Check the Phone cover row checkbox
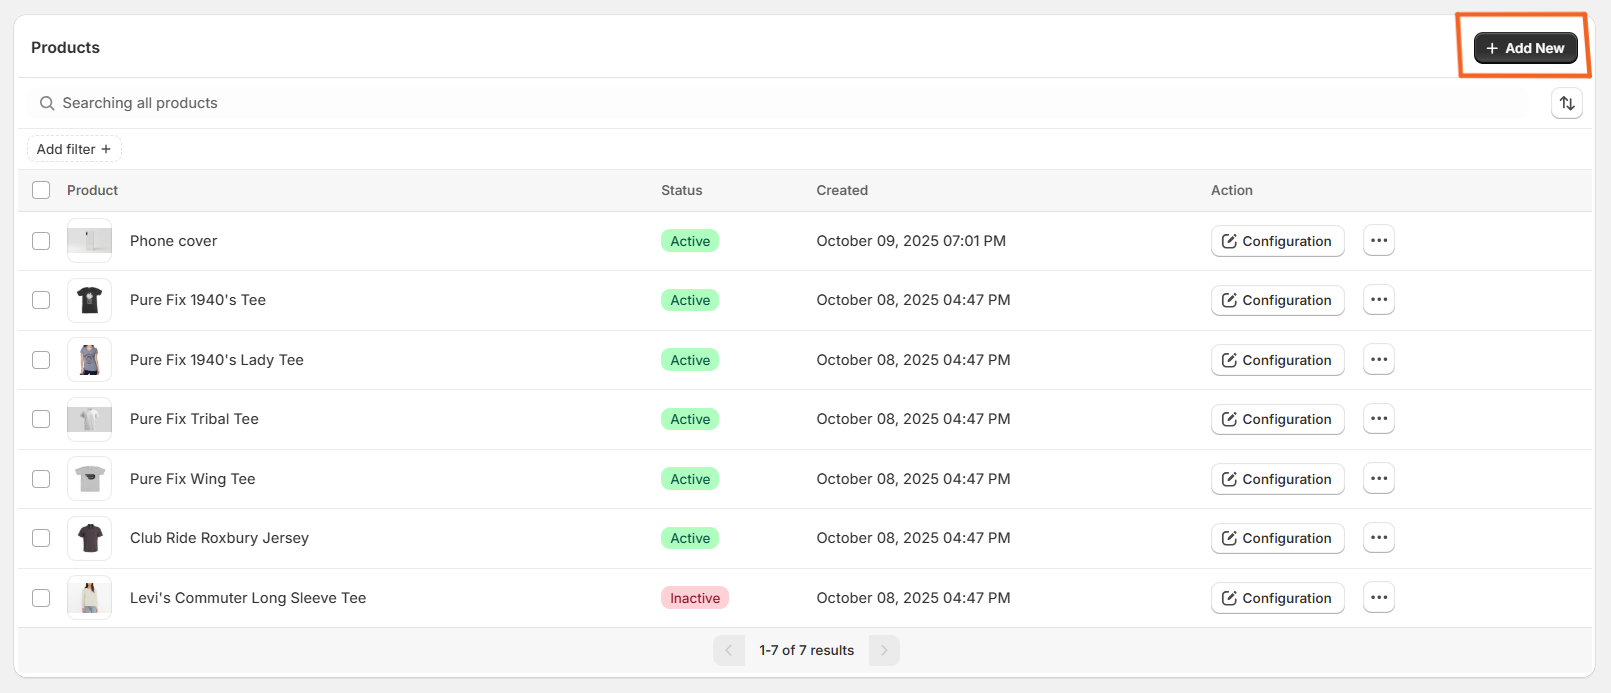Screen dimensions: 1611x693 (41, 241)
